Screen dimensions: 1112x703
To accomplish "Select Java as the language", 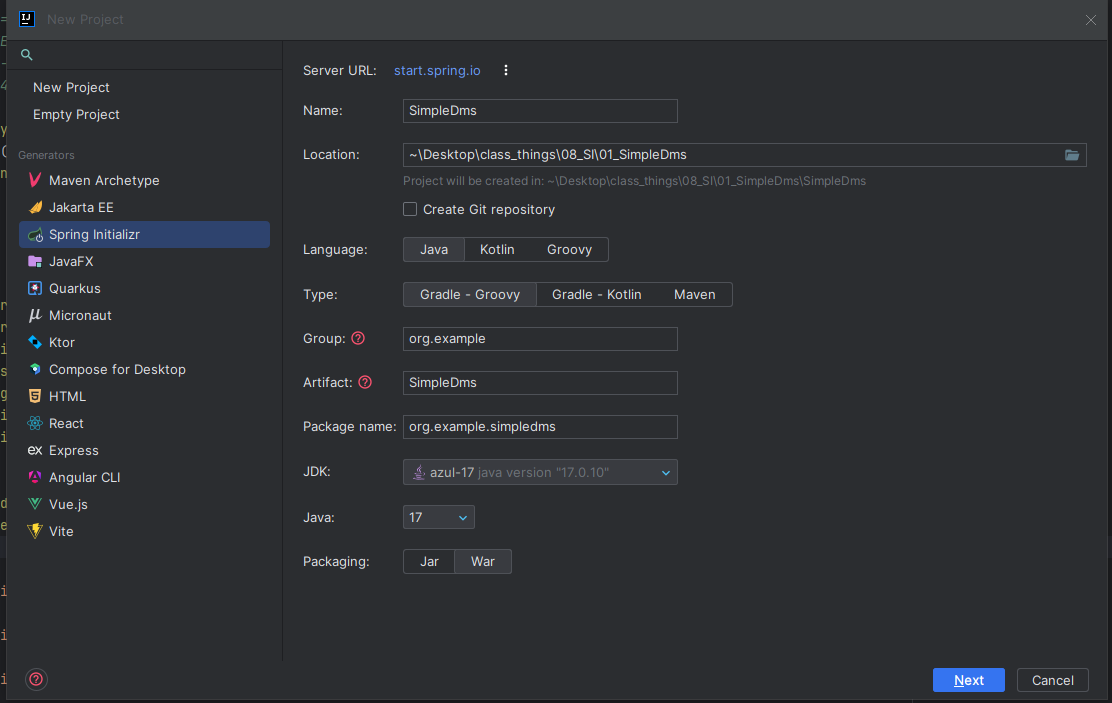I will click(434, 250).
